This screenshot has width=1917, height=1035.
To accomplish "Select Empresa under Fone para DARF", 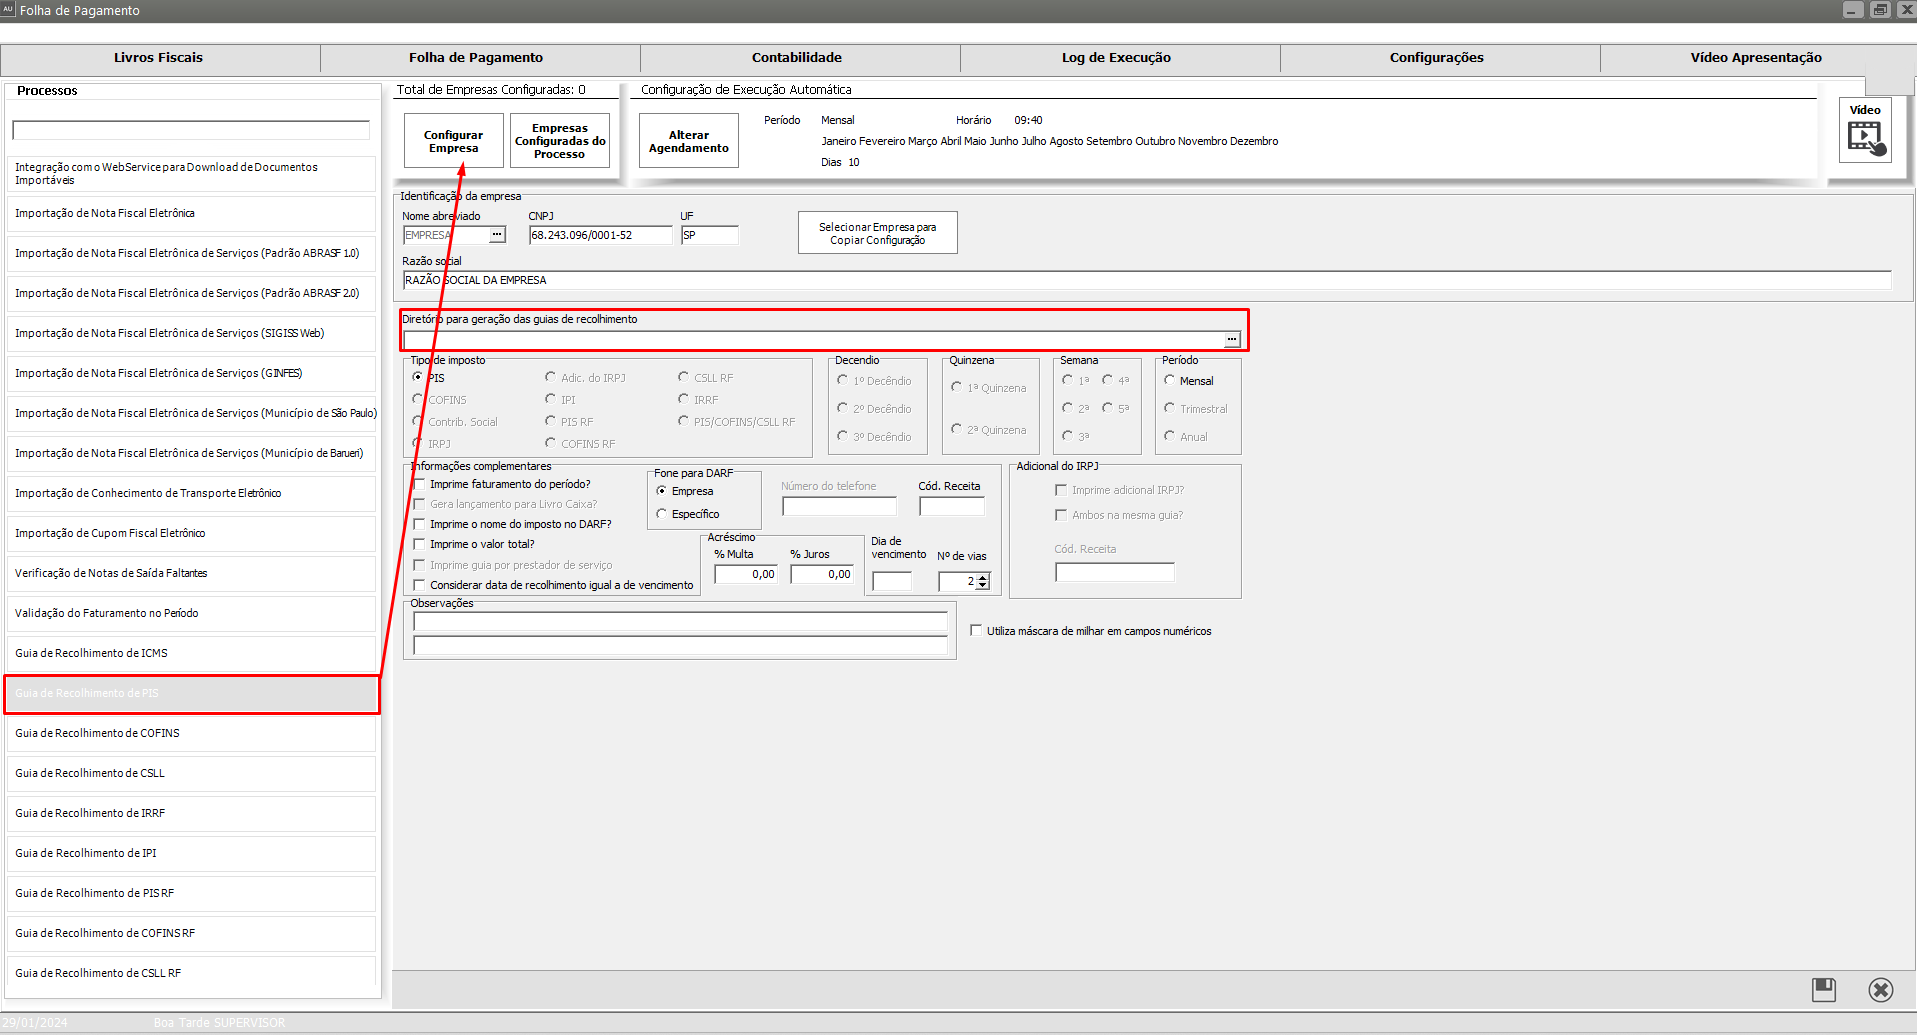I will click(661, 491).
